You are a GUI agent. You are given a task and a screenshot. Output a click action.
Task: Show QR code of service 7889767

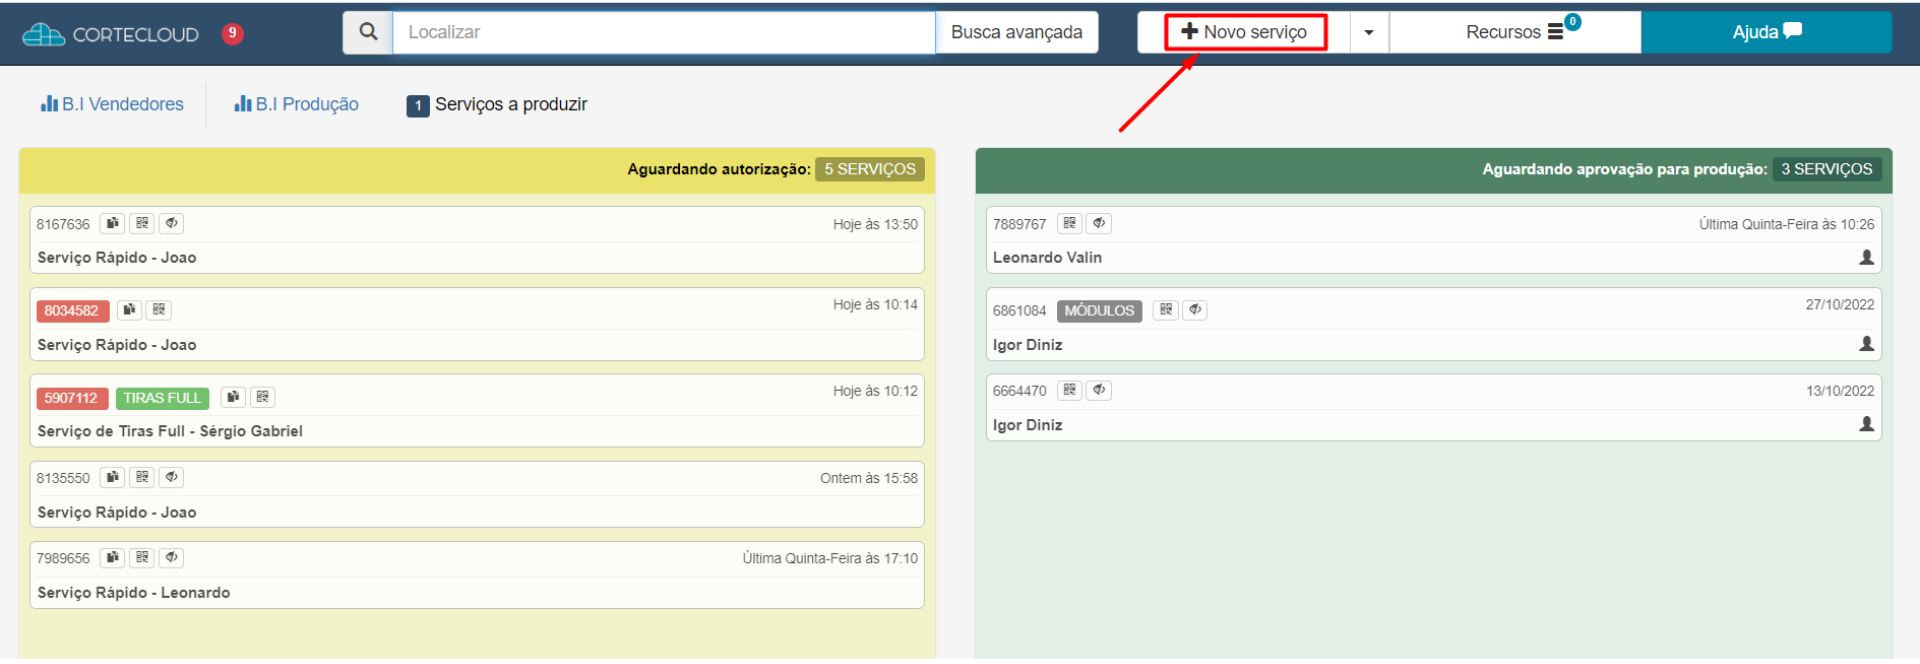tap(1070, 223)
